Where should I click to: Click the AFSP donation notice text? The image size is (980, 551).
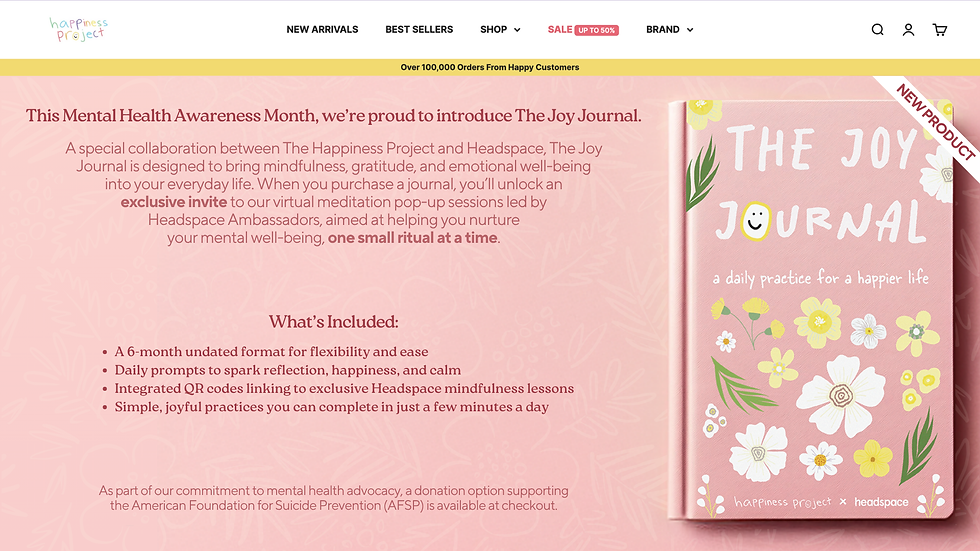pyautogui.click(x=333, y=498)
